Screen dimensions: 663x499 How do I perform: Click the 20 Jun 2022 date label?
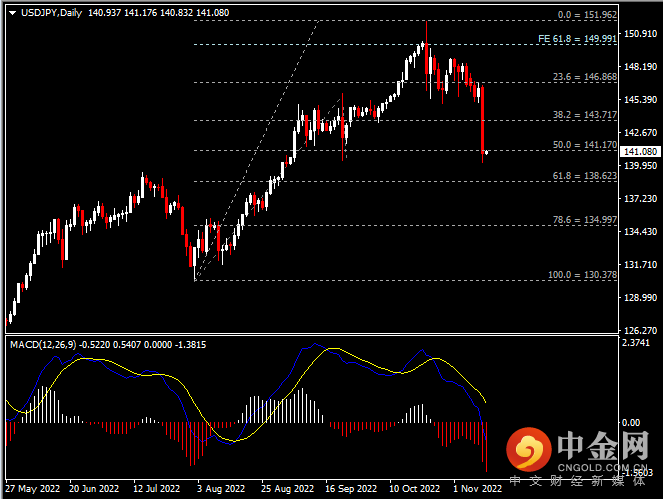(94, 489)
